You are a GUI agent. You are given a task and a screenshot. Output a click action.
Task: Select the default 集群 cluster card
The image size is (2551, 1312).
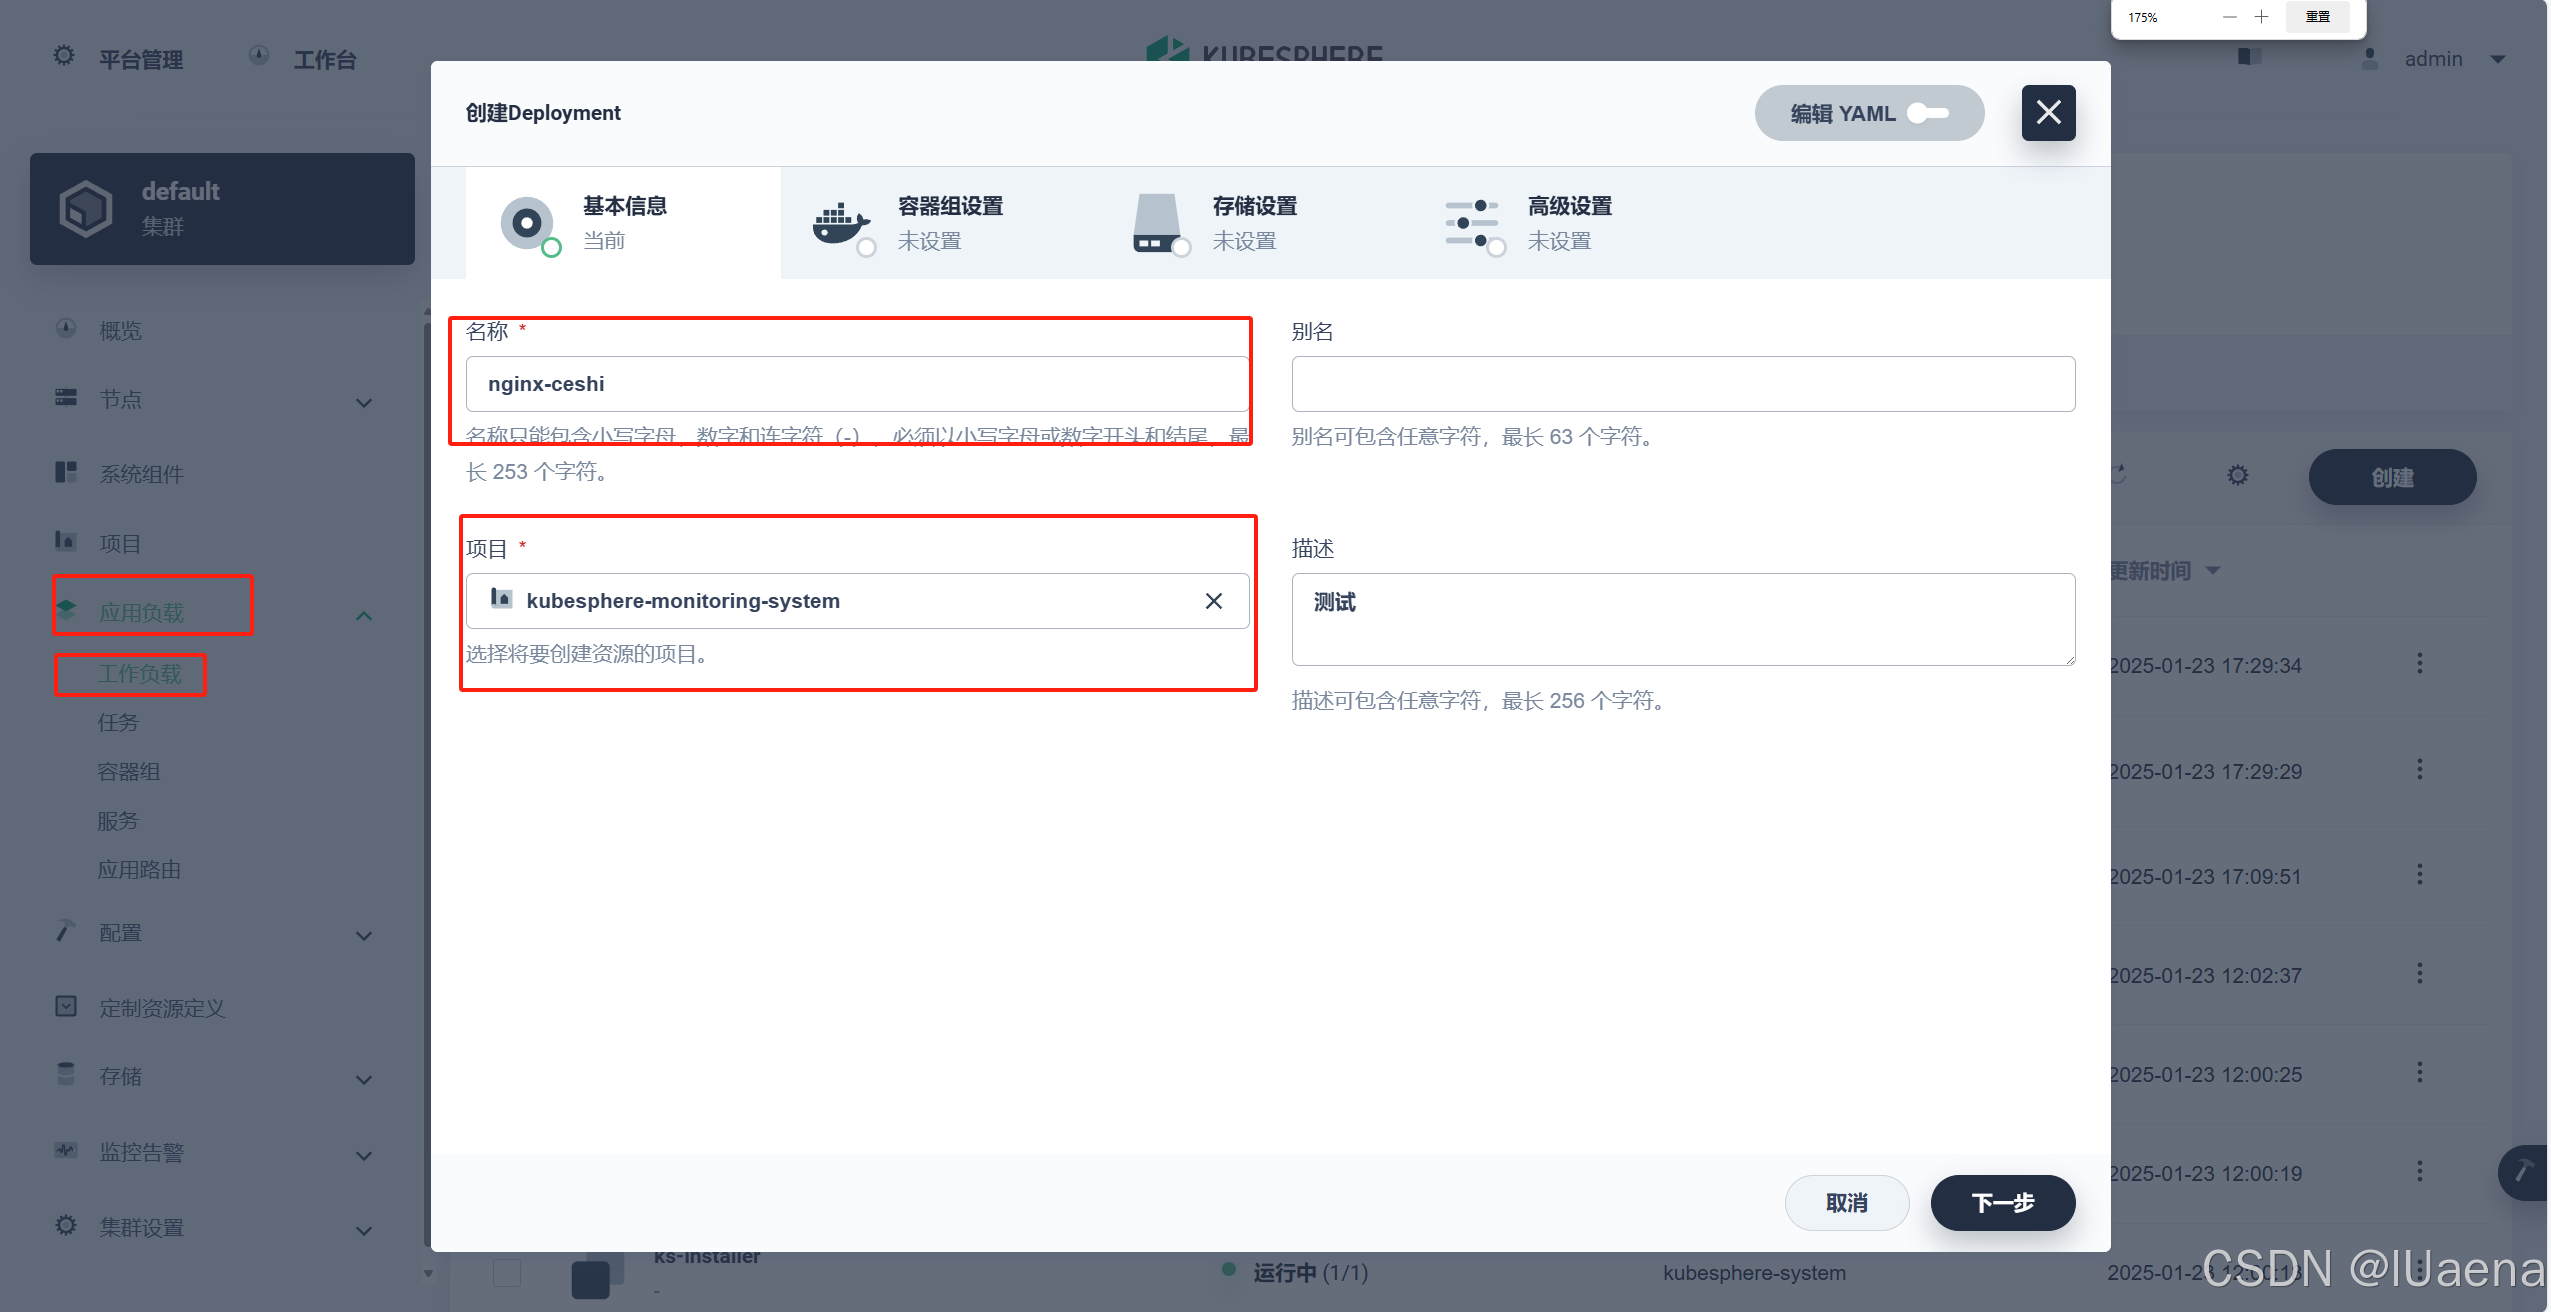click(x=222, y=209)
